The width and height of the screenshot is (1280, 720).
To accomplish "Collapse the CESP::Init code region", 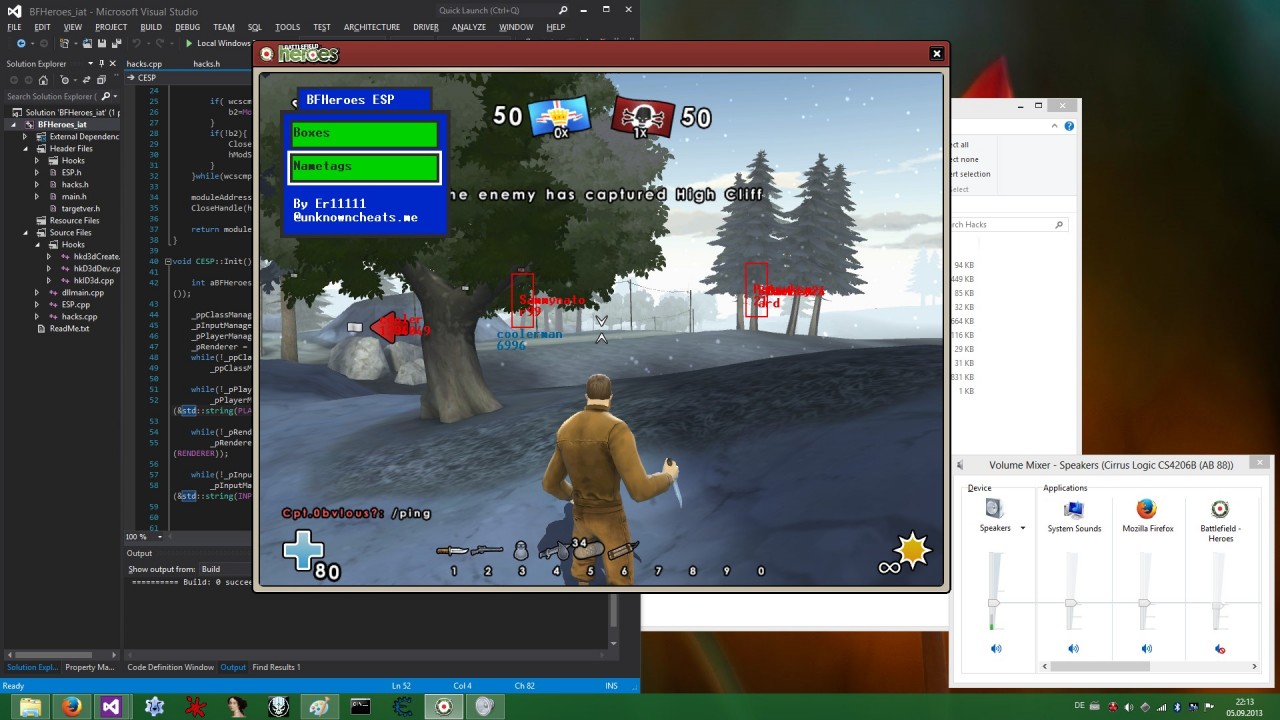I will pyautogui.click(x=168, y=261).
